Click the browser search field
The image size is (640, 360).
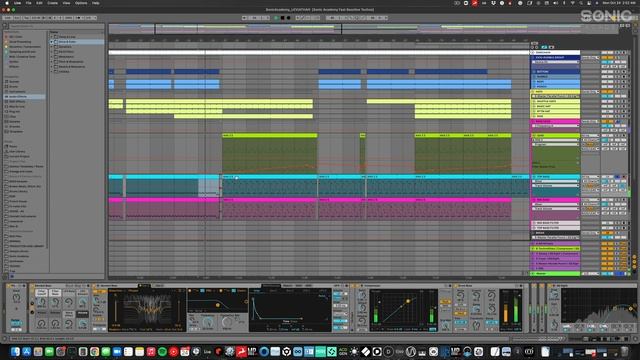pos(56,26)
